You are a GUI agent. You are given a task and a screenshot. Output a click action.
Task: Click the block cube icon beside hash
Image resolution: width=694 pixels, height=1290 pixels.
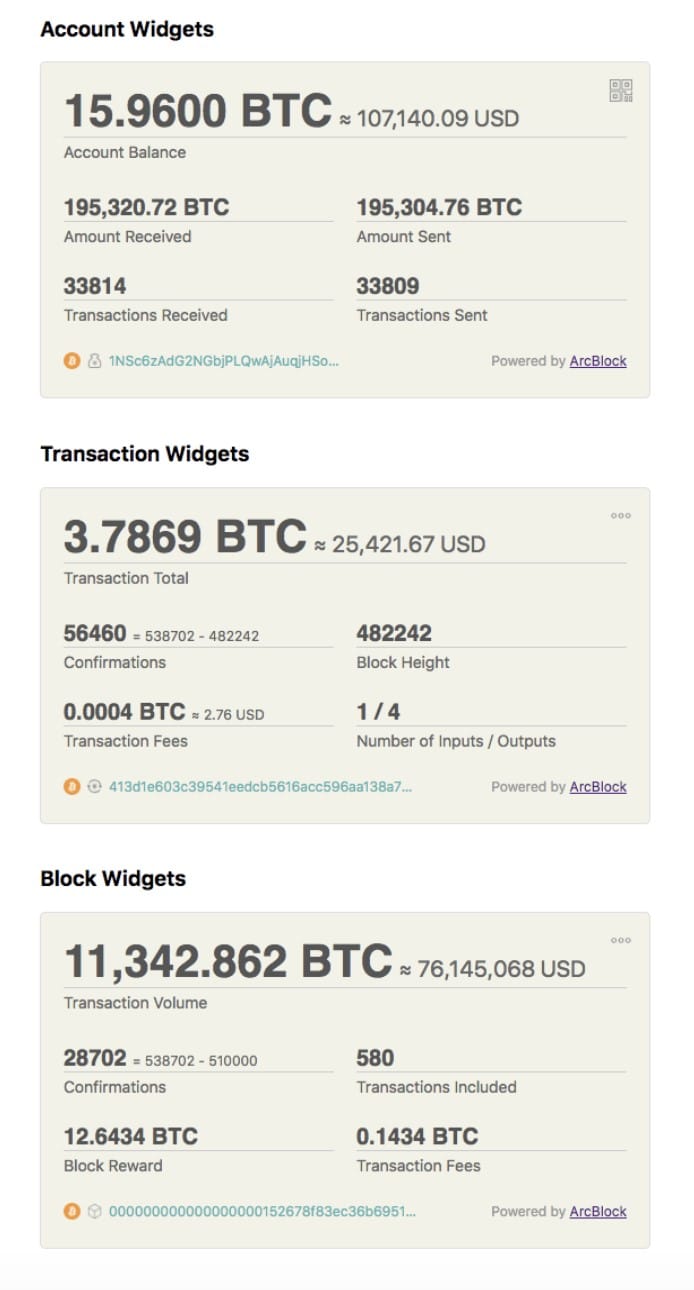pos(95,1212)
